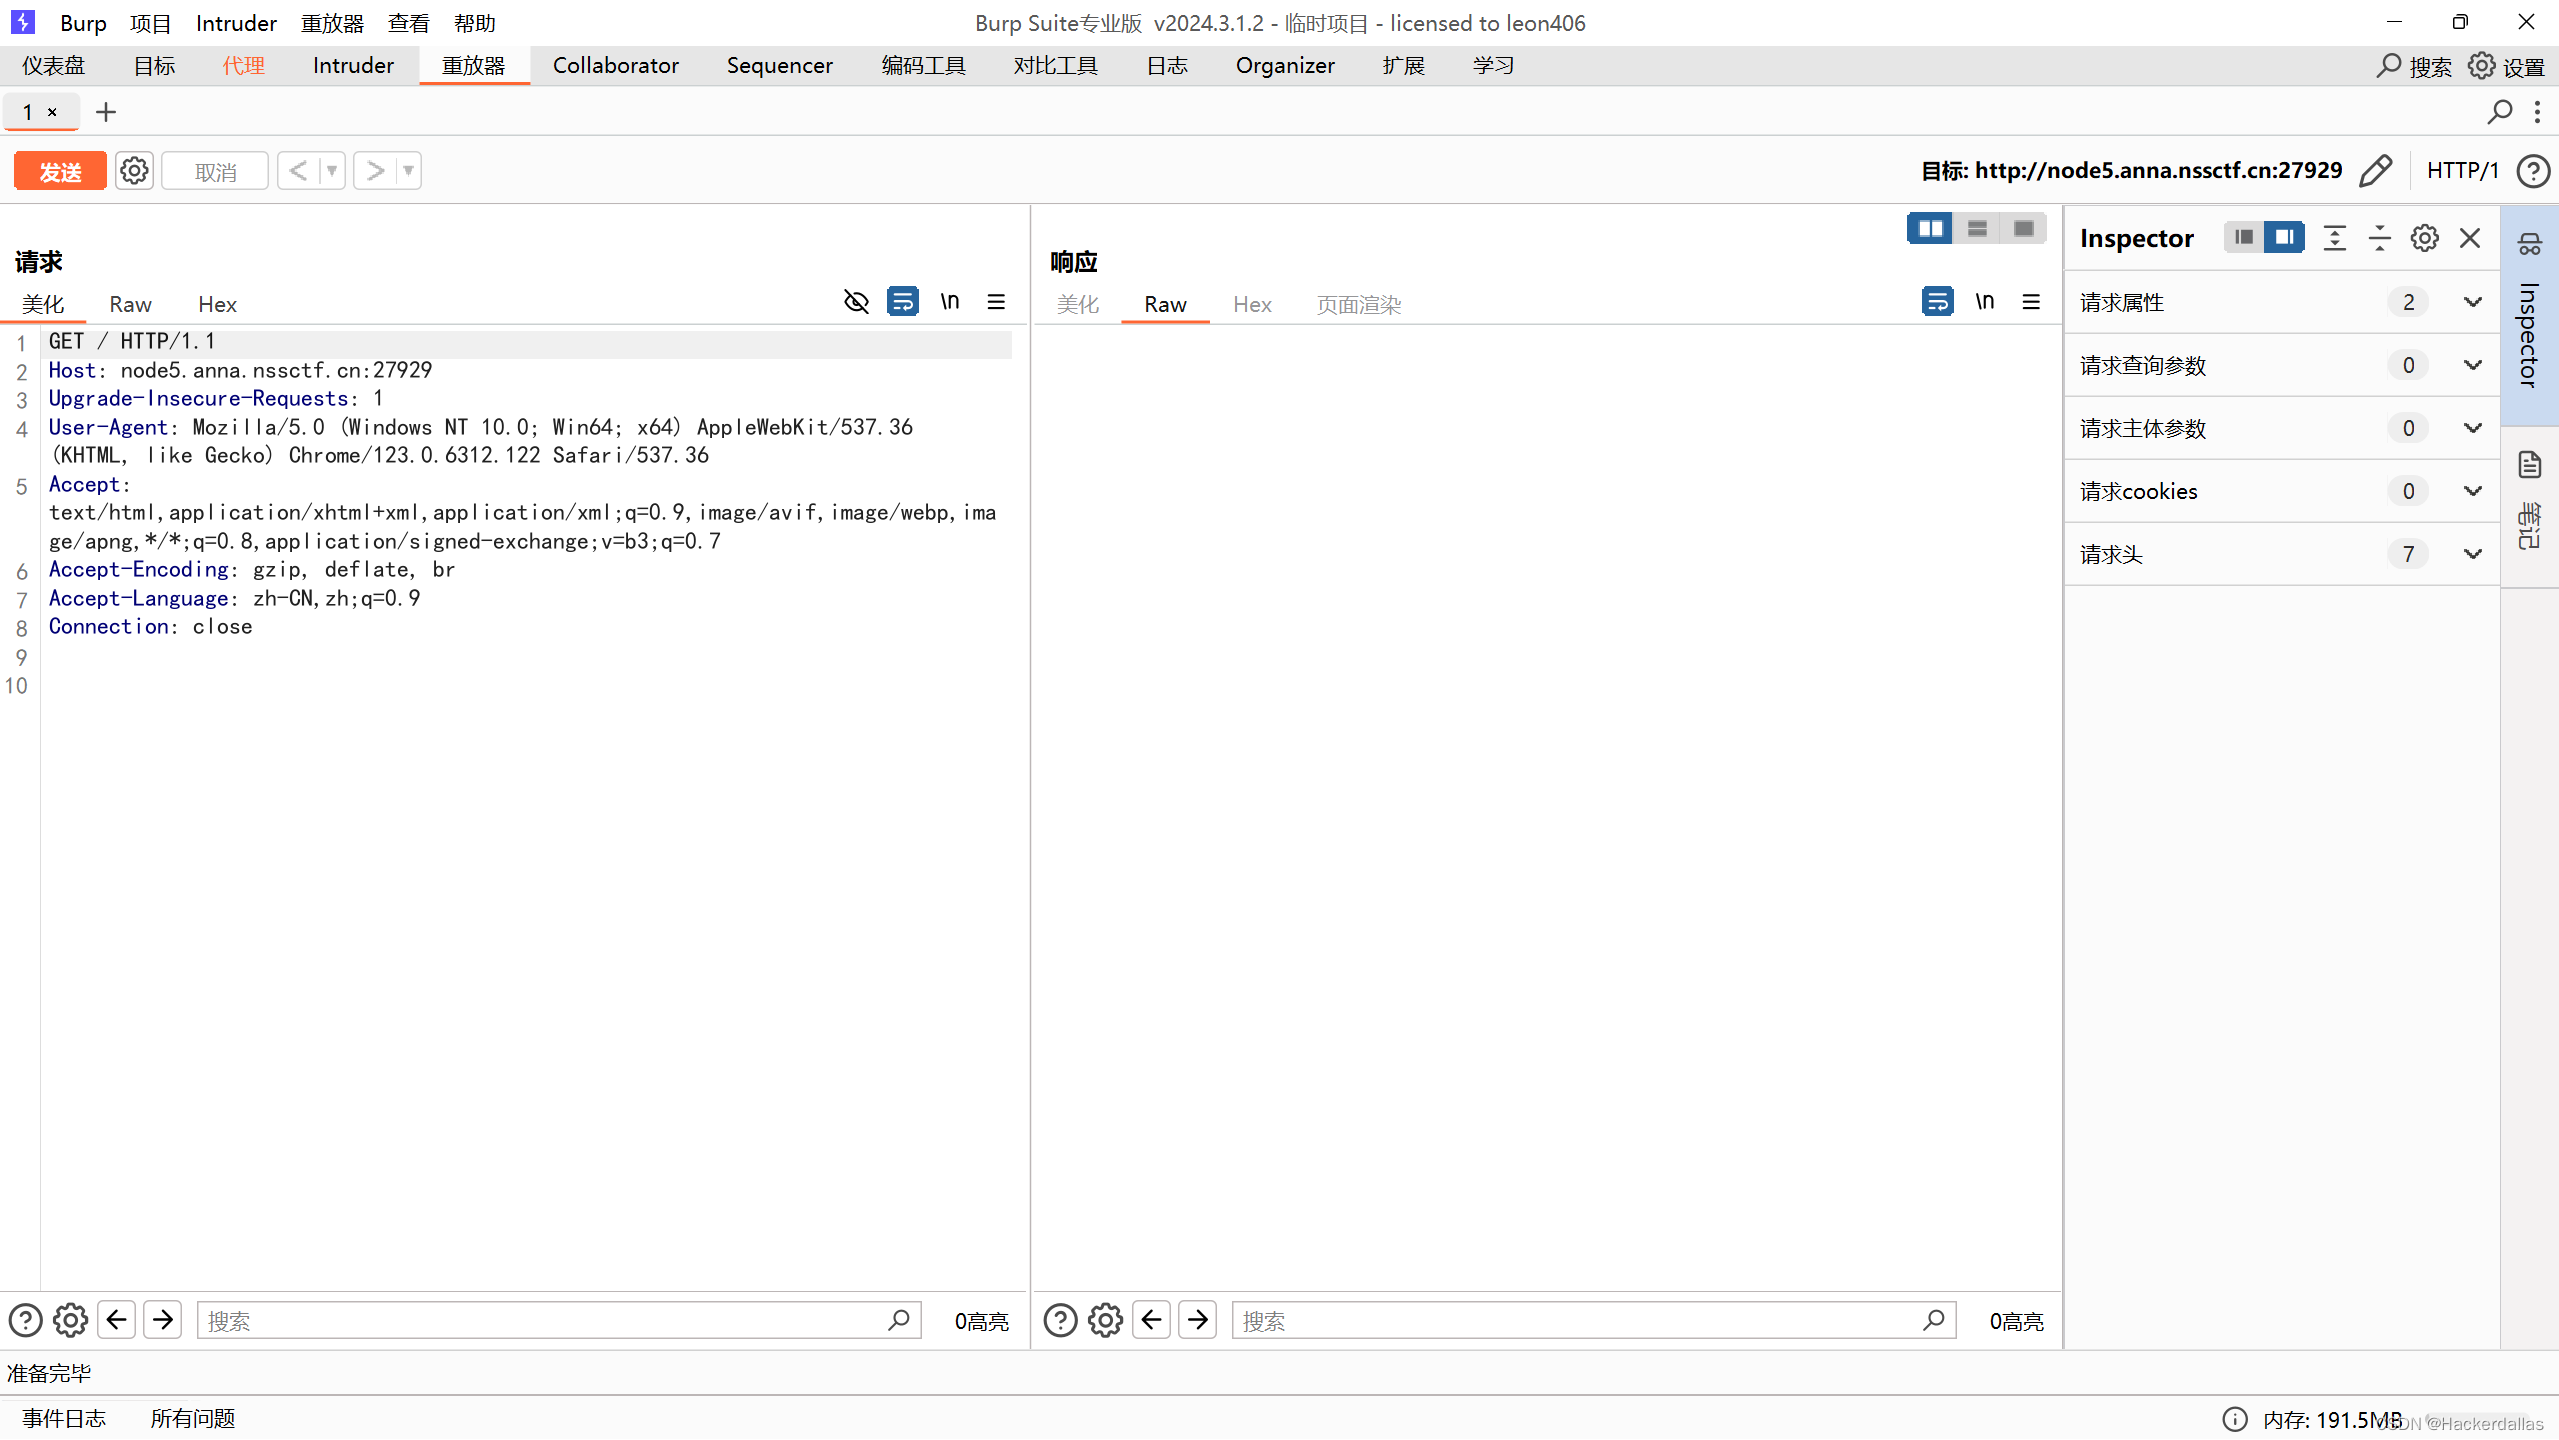
Task: Switch to the Intruder main tab
Action: (x=353, y=66)
